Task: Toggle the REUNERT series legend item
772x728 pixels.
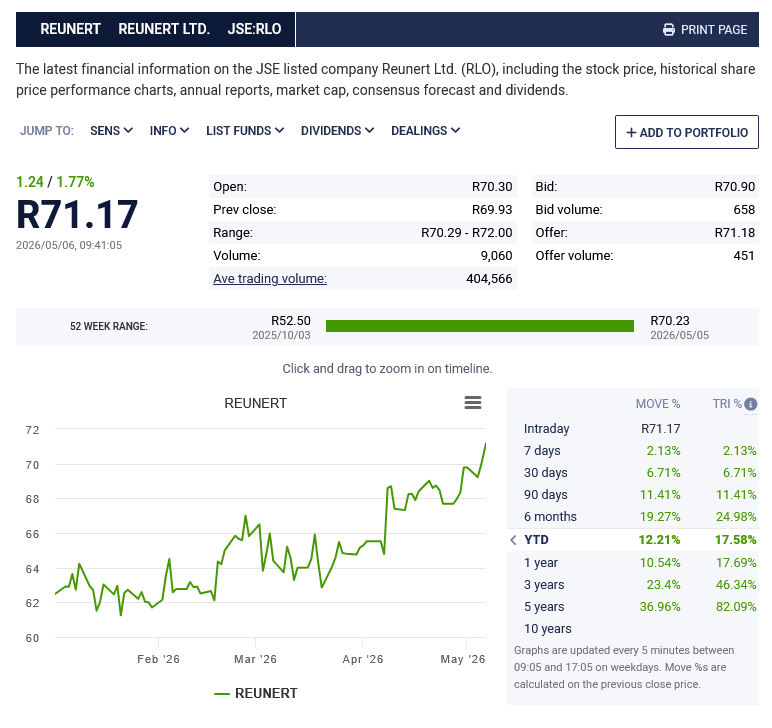Action: 256,693
